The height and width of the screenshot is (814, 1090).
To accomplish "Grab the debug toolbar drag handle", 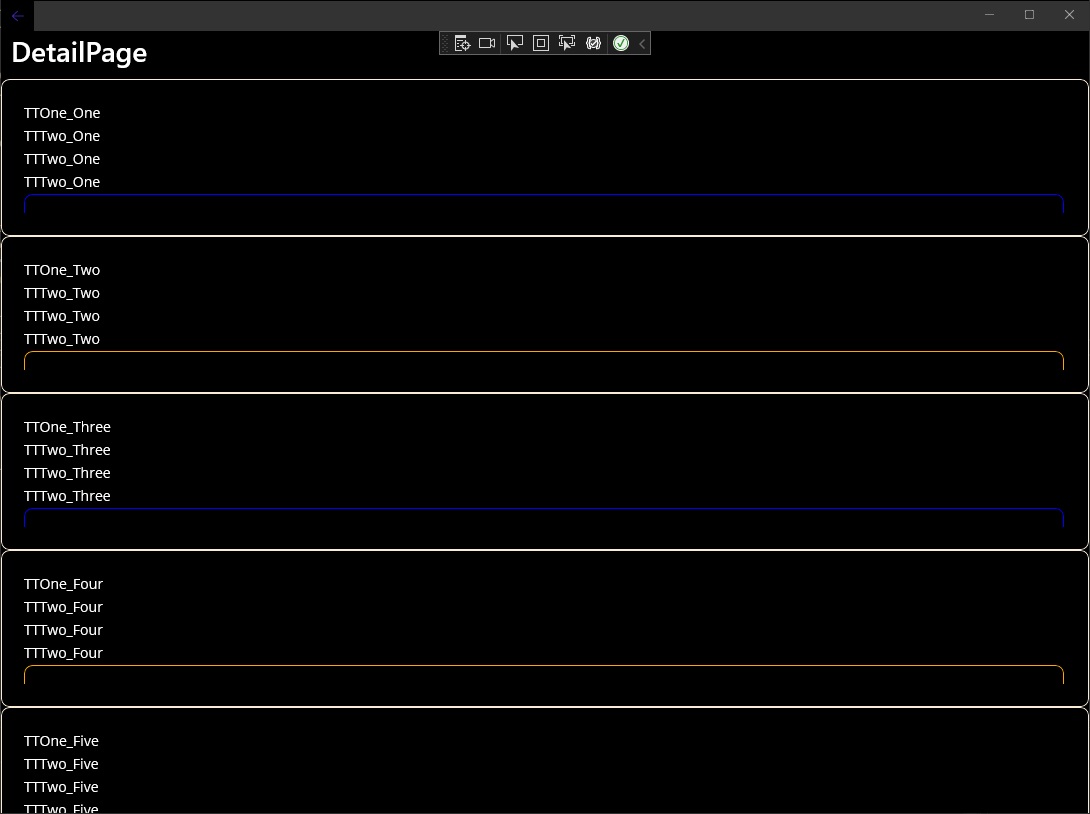I will coord(446,43).
